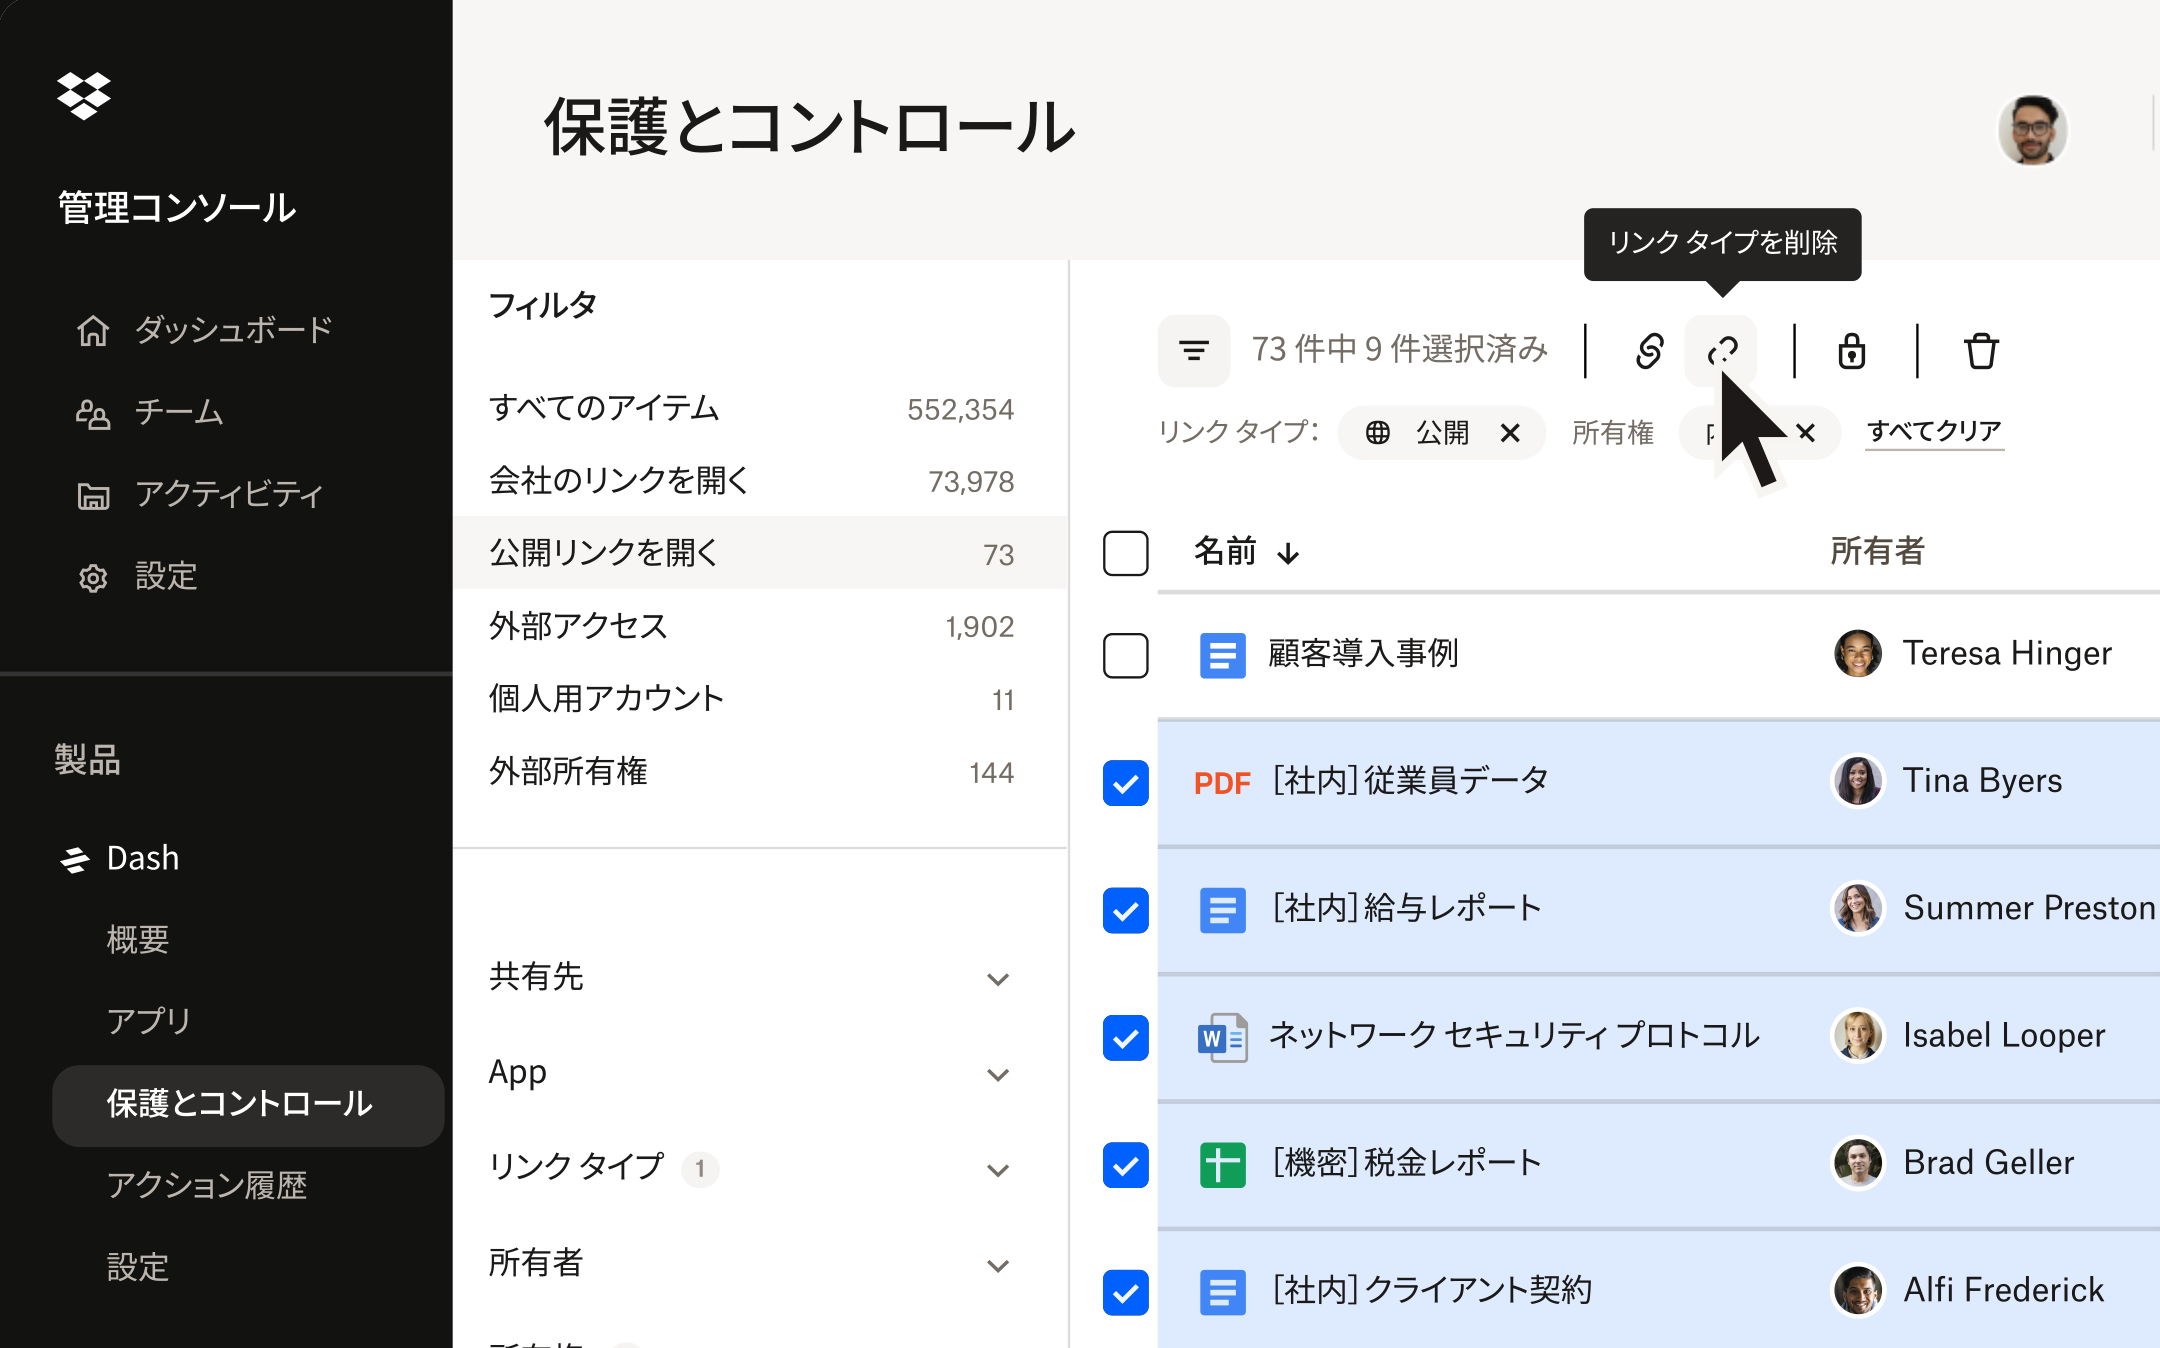Select the ダッシュボード menu item
This screenshot has height=1348, width=2160.
coord(234,330)
